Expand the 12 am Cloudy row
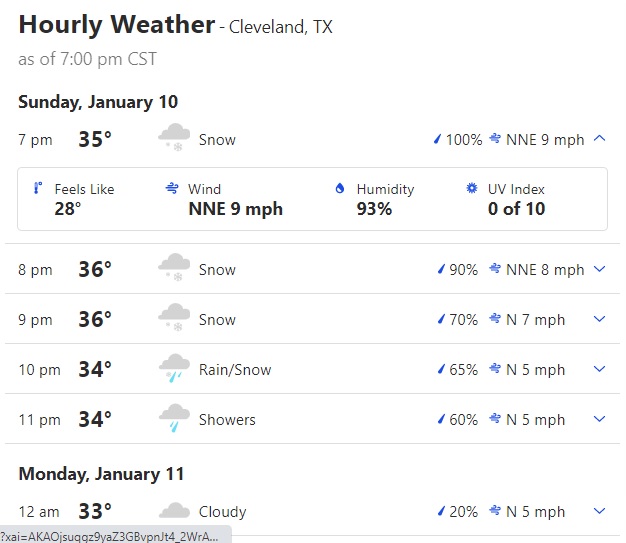 599,510
